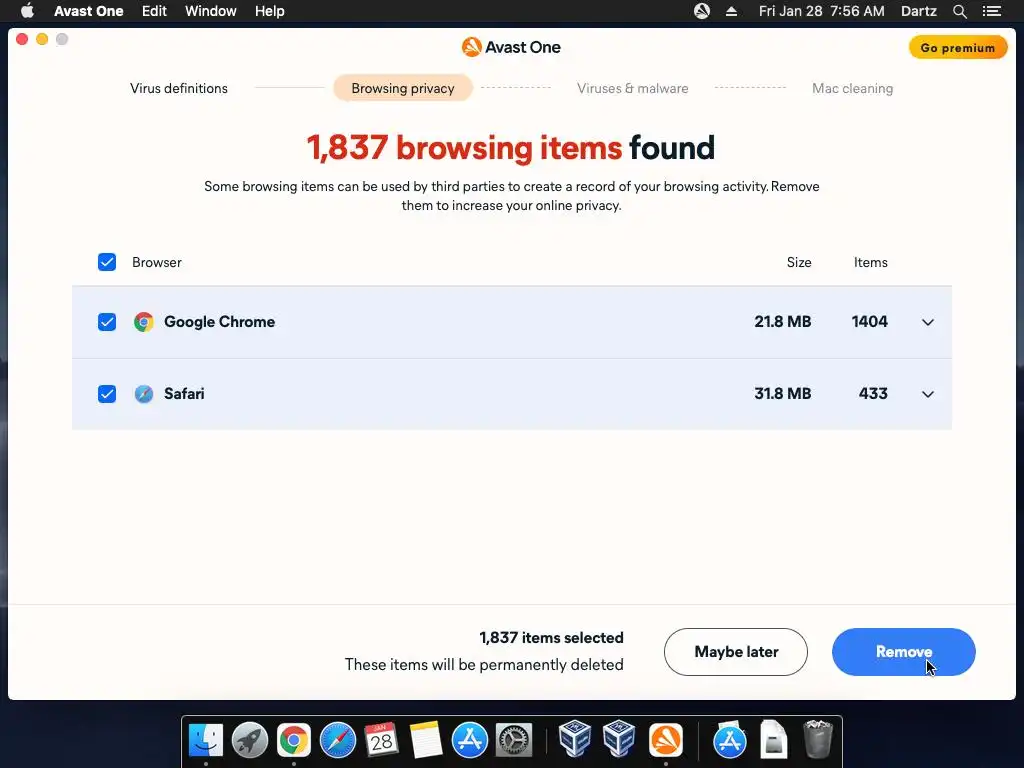The height and width of the screenshot is (768, 1024).
Task: Open Trash from the Dock
Action: point(818,739)
